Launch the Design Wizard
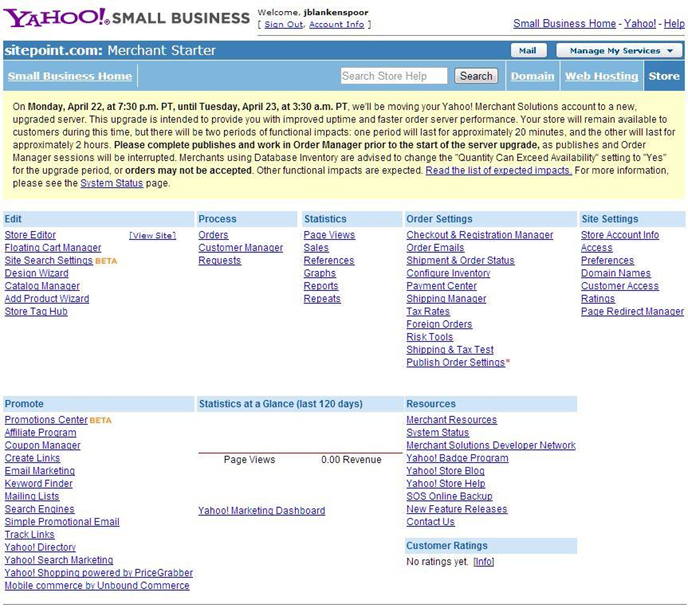This screenshot has height=612, width=688. pos(36,273)
